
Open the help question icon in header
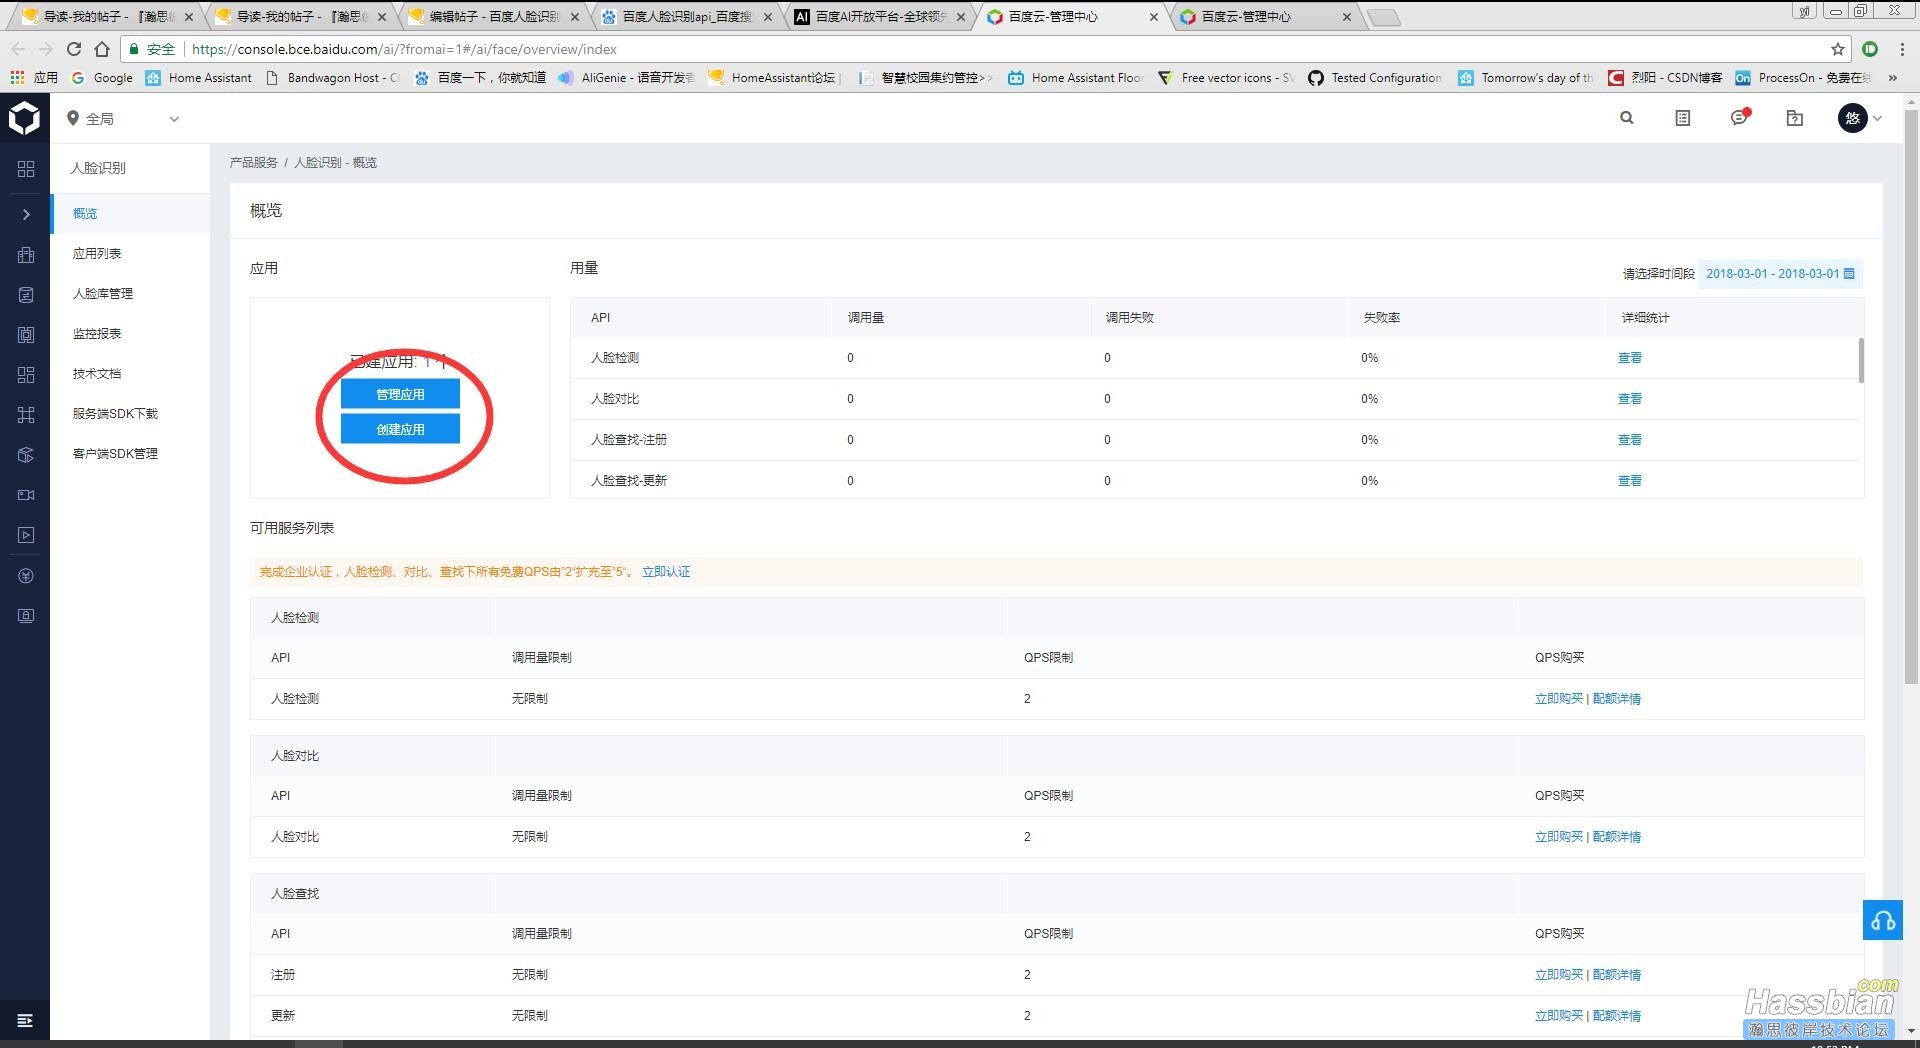point(1795,118)
